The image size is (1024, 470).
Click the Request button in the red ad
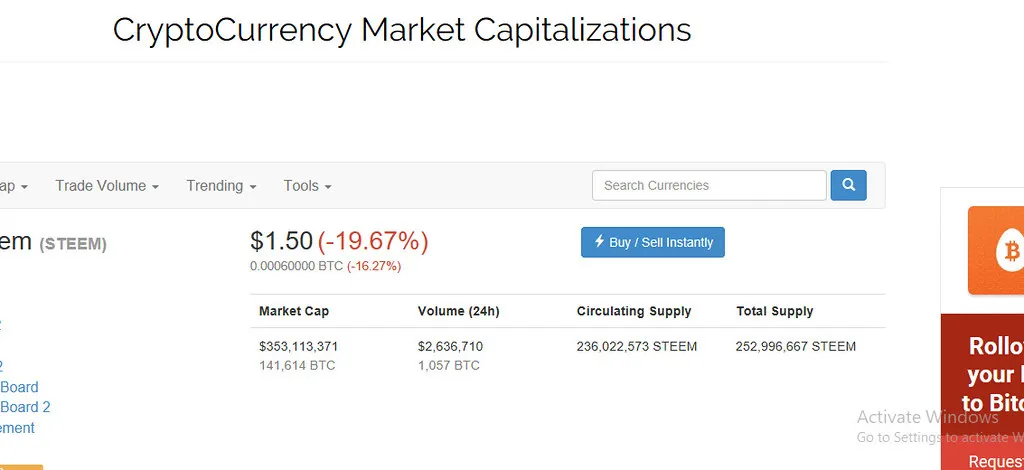[996, 462]
